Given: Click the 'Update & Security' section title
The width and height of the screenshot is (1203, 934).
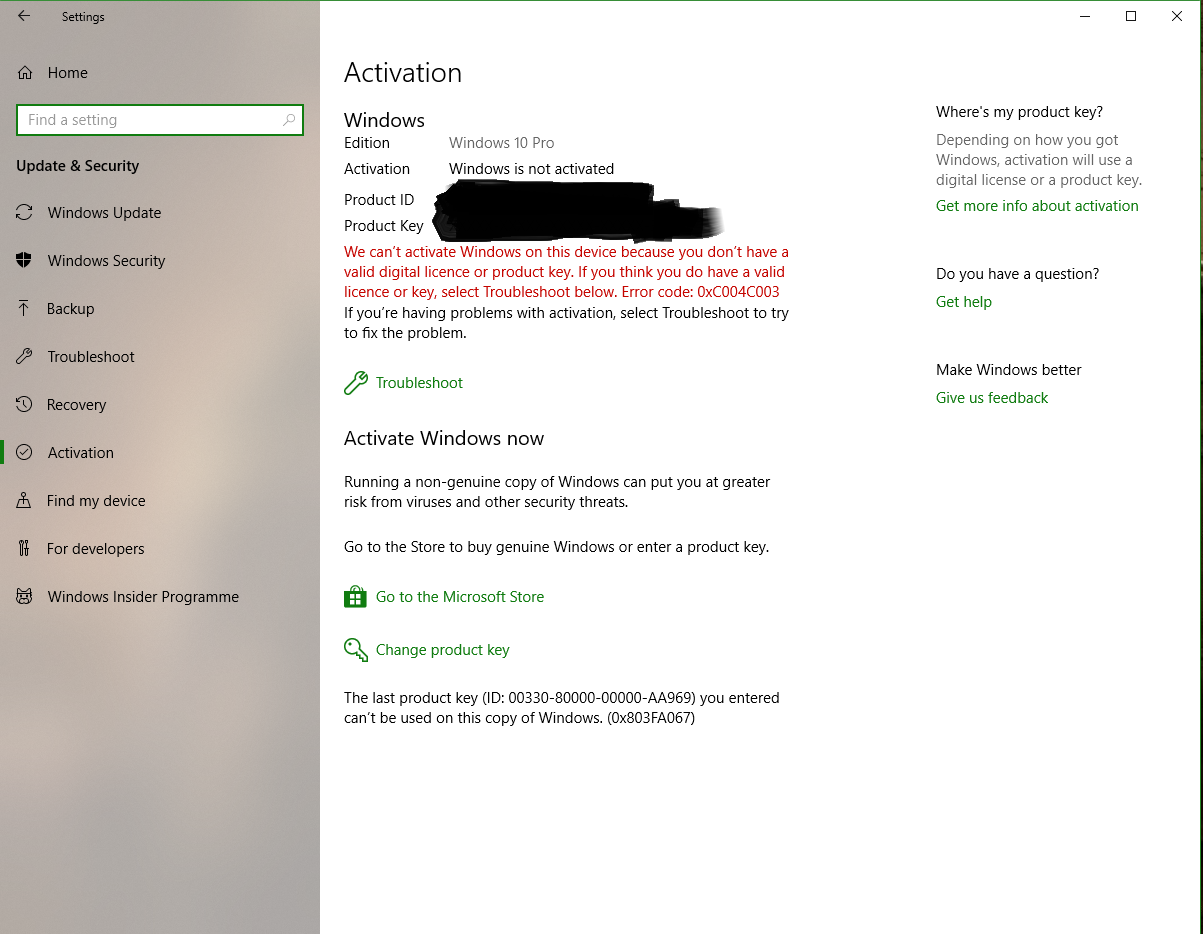Looking at the screenshot, I should [x=78, y=166].
